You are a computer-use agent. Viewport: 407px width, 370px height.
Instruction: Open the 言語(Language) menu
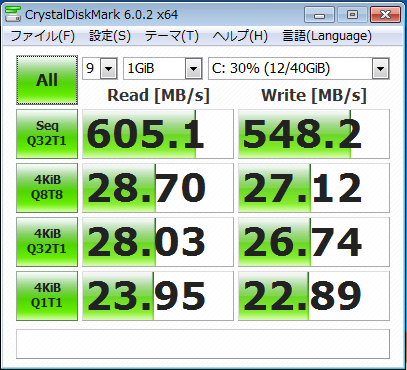[x=327, y=36]
